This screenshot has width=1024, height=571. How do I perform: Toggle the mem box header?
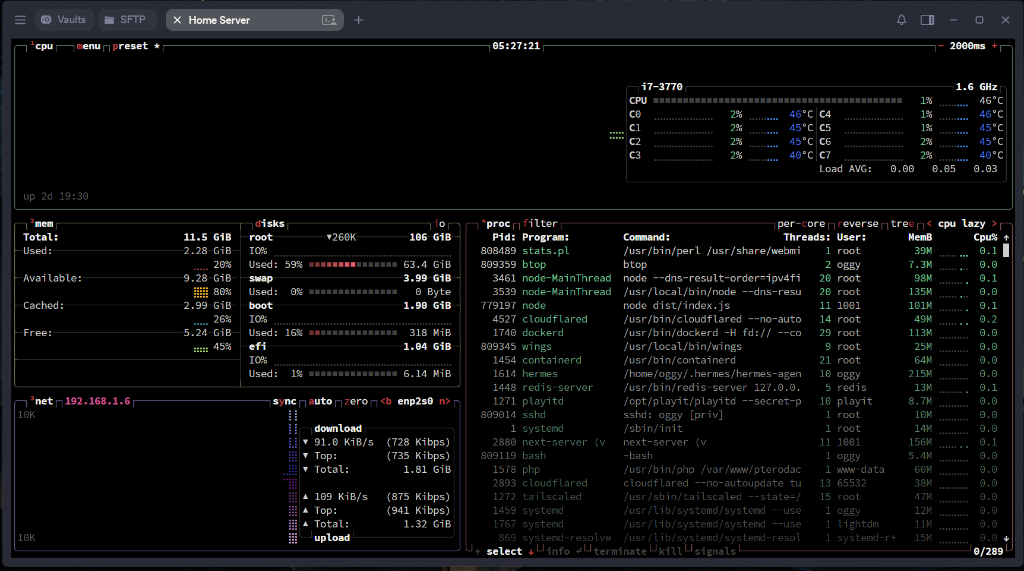[x=42, y=223]
